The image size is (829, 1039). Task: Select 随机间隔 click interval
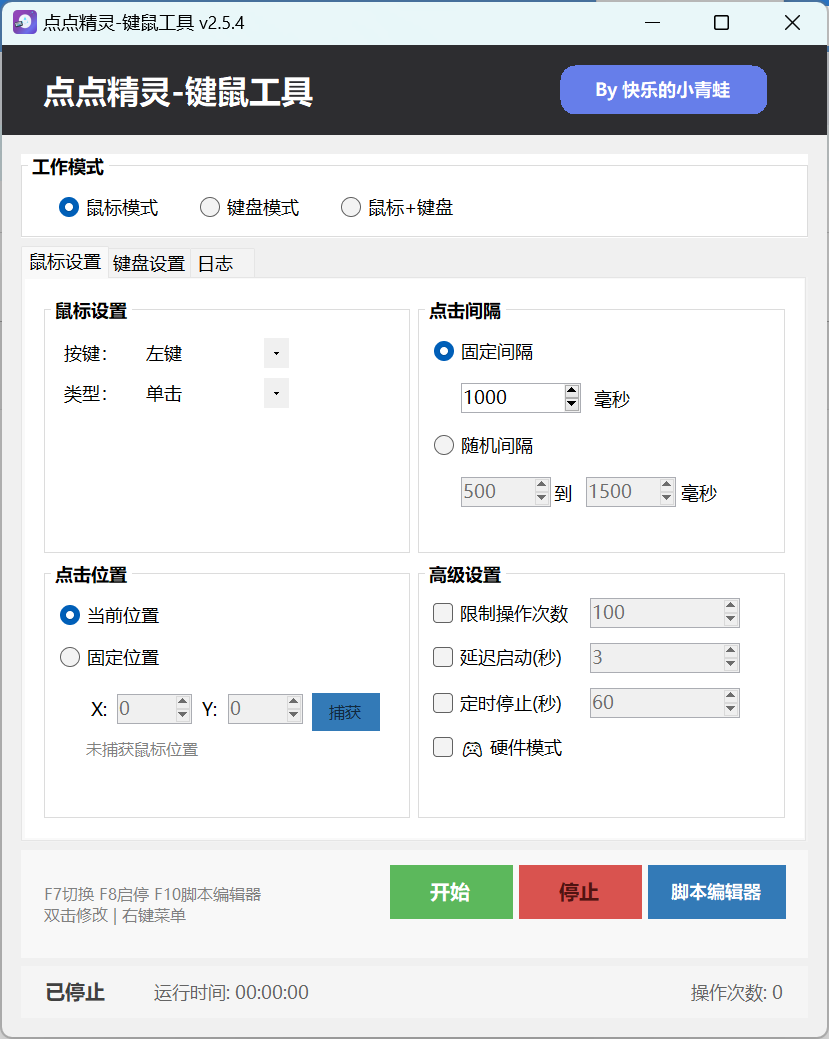tap(443, 445)
